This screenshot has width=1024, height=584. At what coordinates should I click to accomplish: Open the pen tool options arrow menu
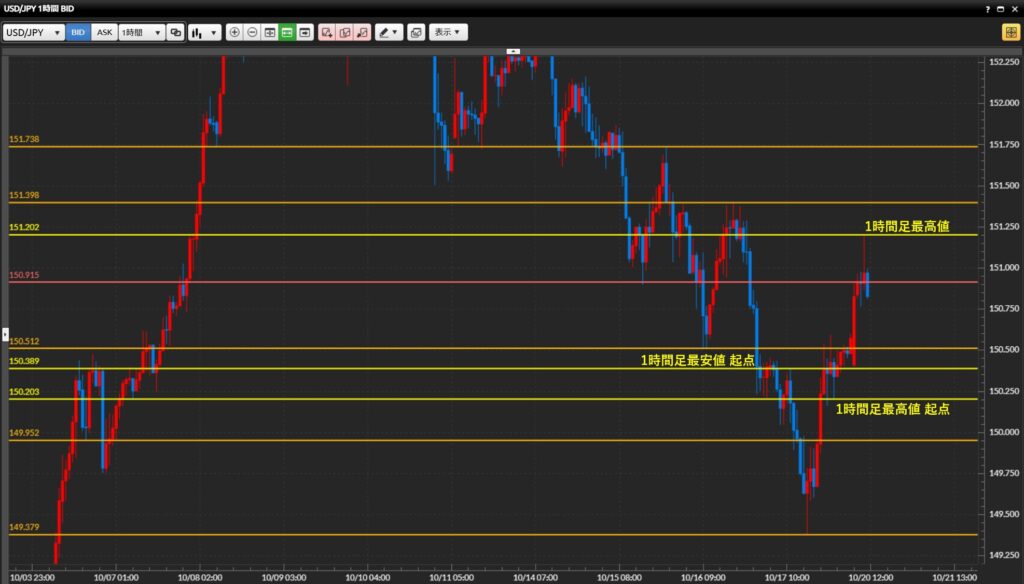[396, 32]
